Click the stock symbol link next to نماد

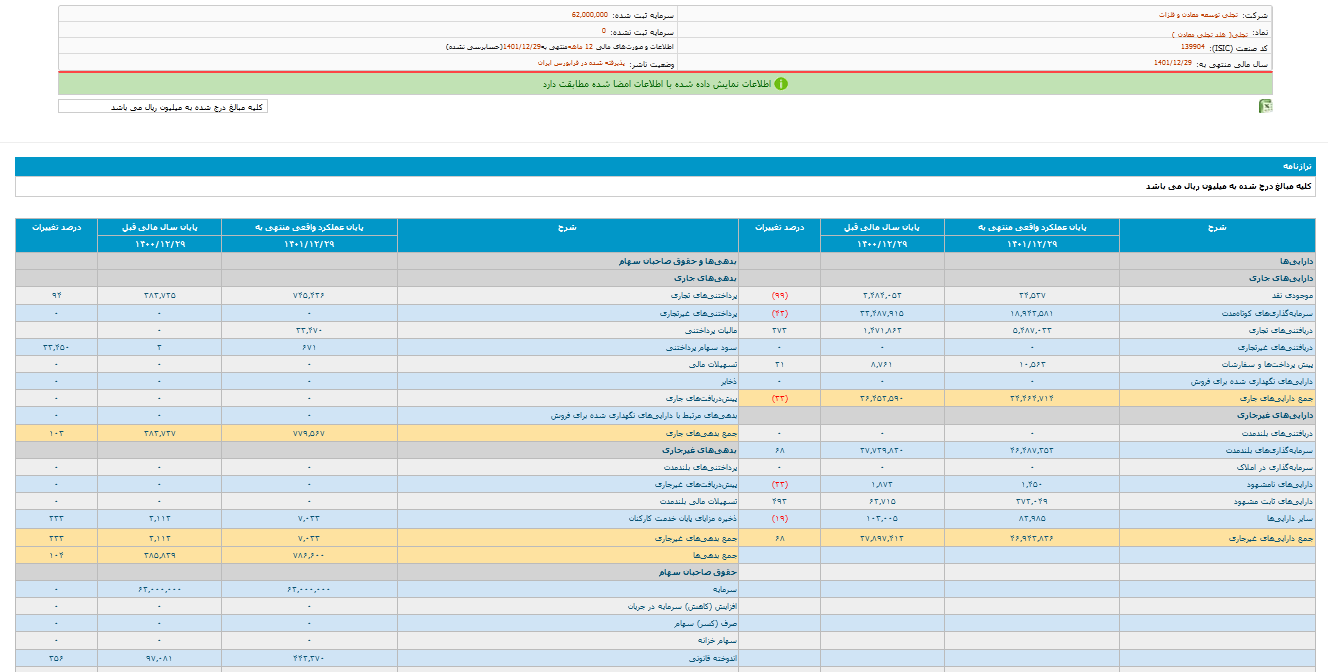[x=1200, y=33]
